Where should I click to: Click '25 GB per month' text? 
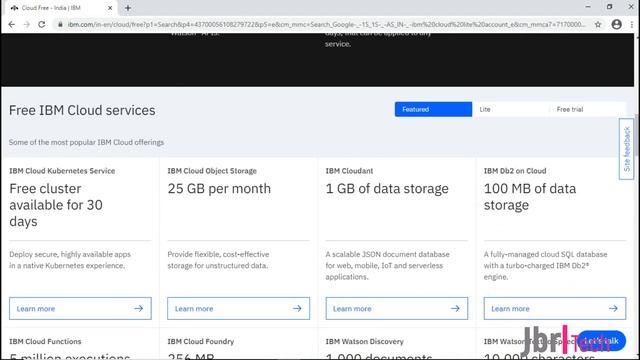(x=219, y=189)
